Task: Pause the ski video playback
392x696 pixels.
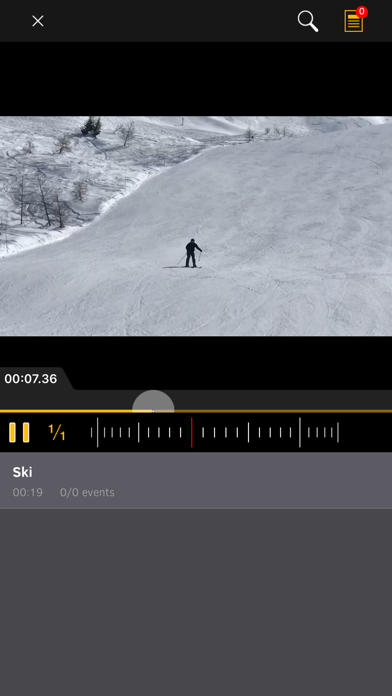Action: point(19,432)
